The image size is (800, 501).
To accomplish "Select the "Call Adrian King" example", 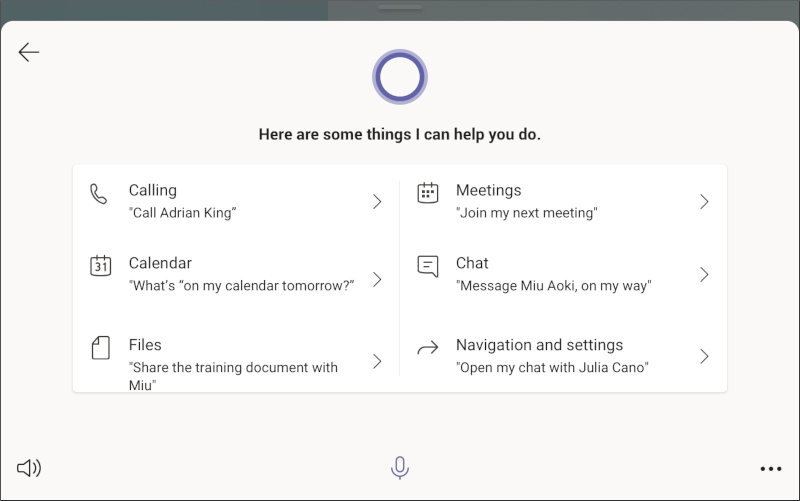I will [182, 213].
